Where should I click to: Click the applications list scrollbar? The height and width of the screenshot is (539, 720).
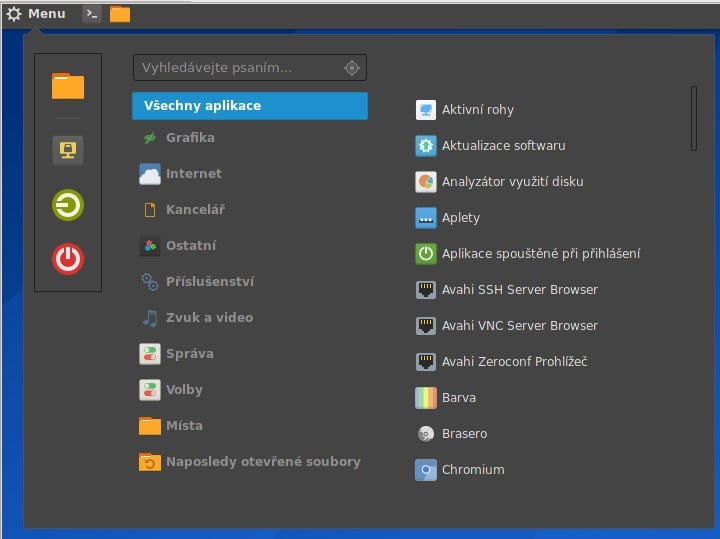tap(694, 118)
